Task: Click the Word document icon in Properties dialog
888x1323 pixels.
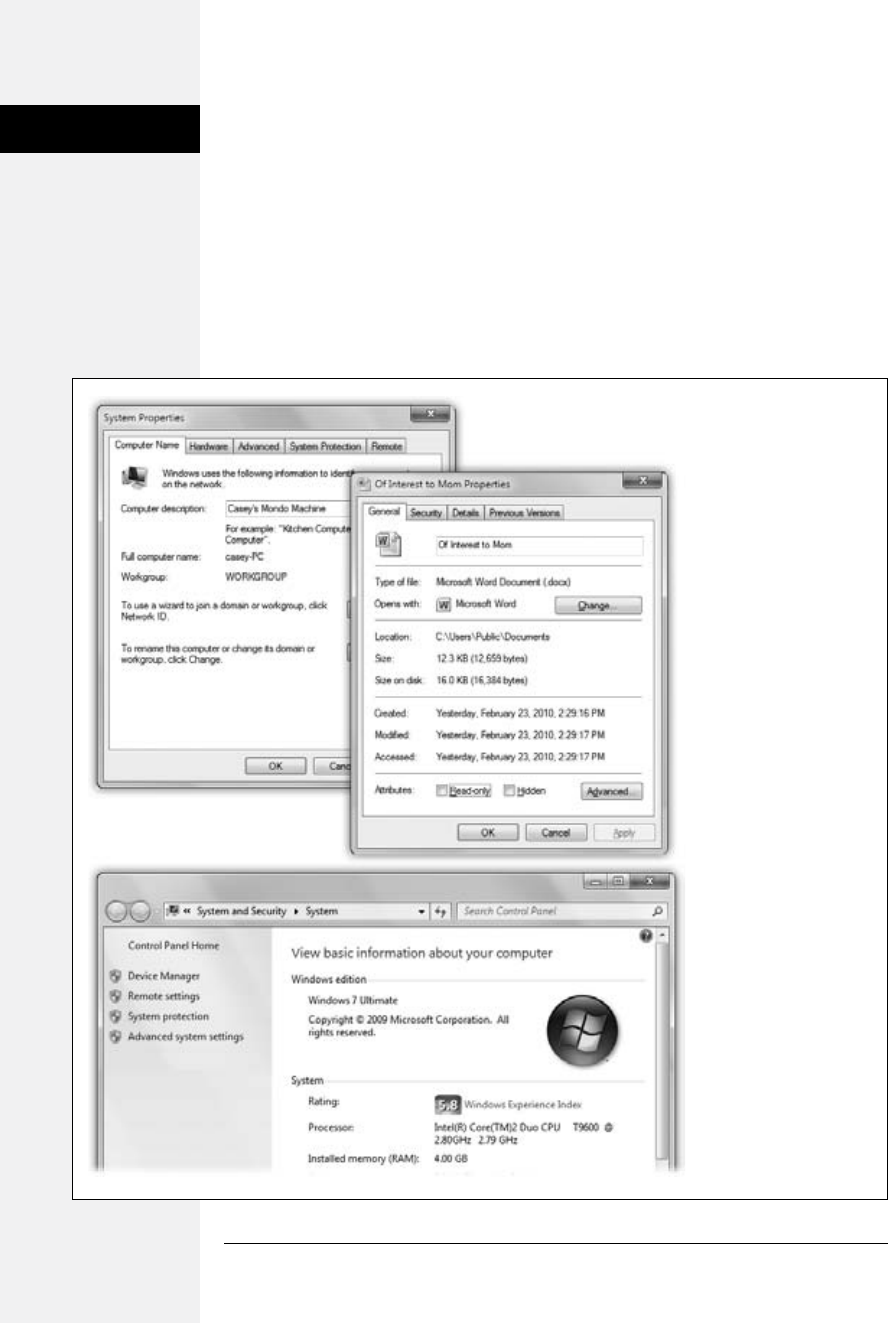Action: [386, 545]
